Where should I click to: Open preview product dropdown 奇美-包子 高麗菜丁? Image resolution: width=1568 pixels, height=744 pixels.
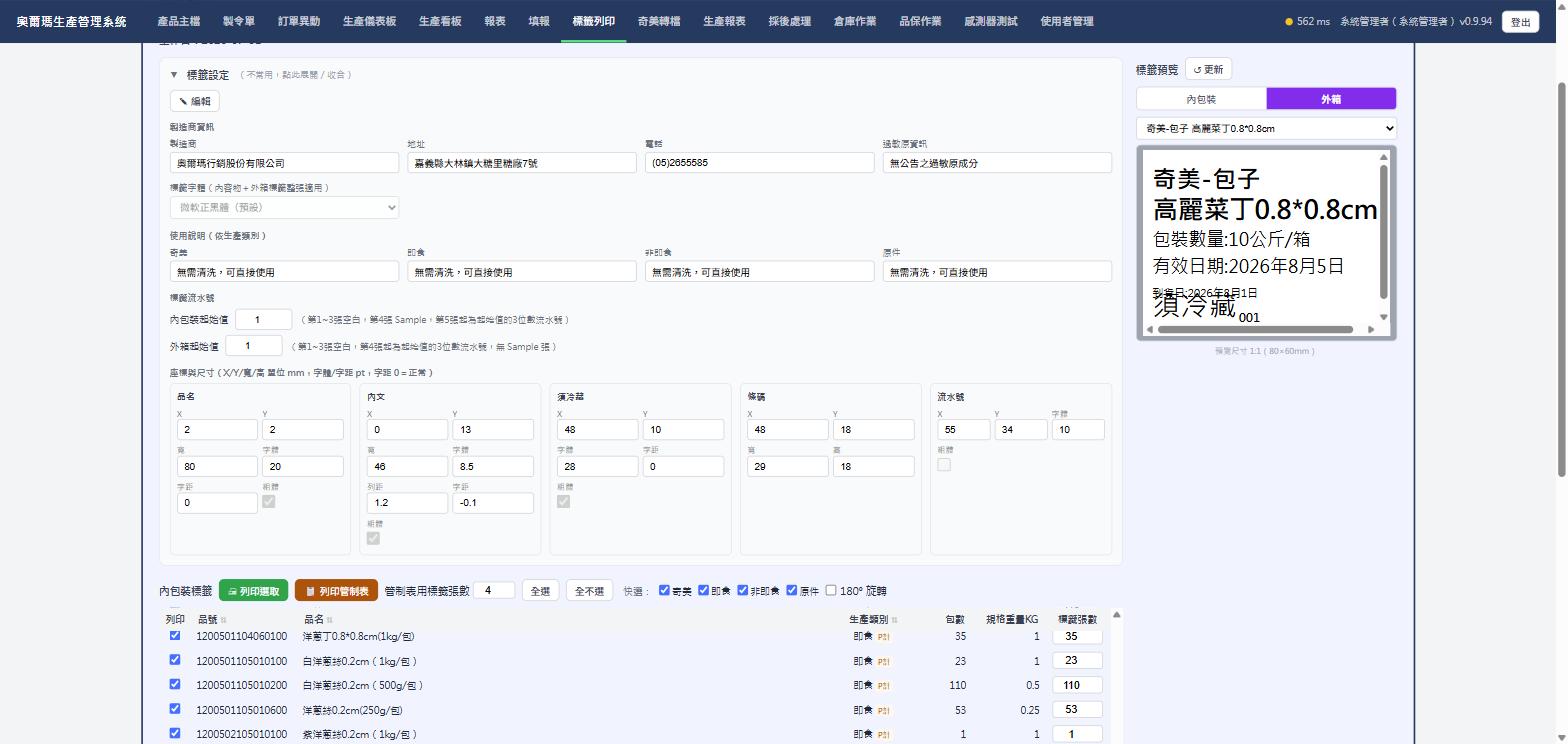(1266, 128)
